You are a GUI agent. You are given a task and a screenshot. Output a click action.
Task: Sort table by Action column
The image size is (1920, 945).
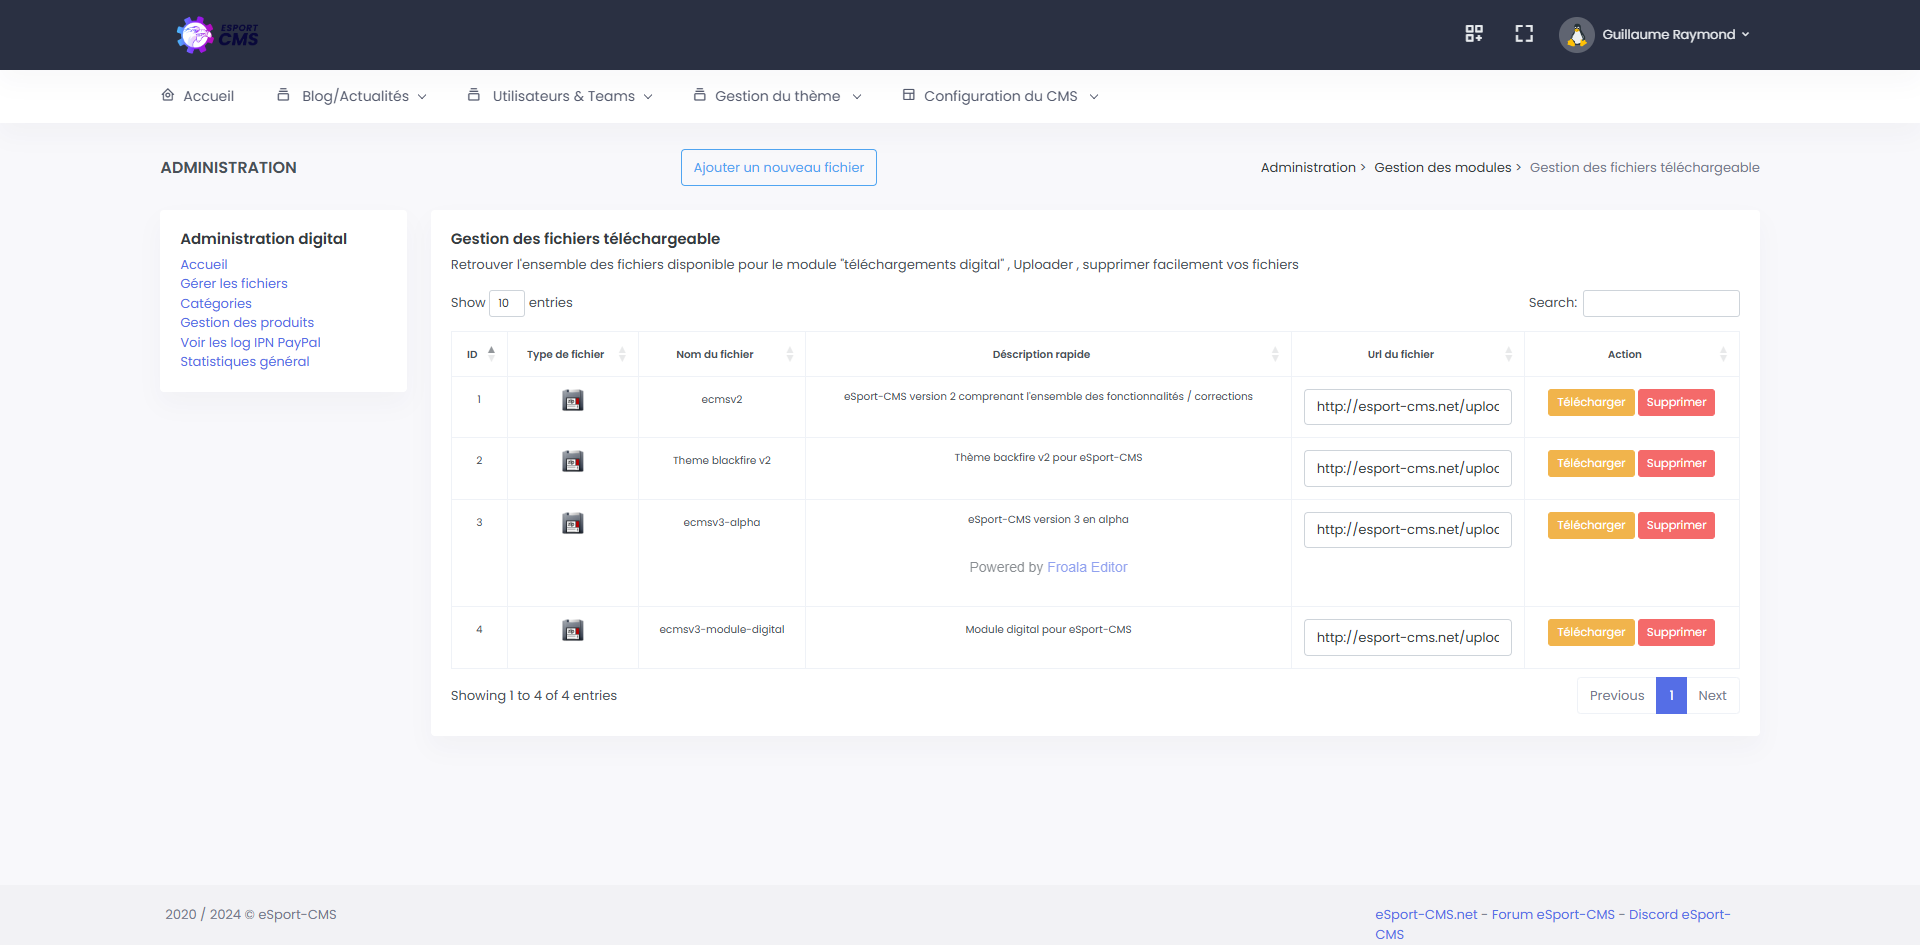pyautogui.click(x=1632, y=354)
